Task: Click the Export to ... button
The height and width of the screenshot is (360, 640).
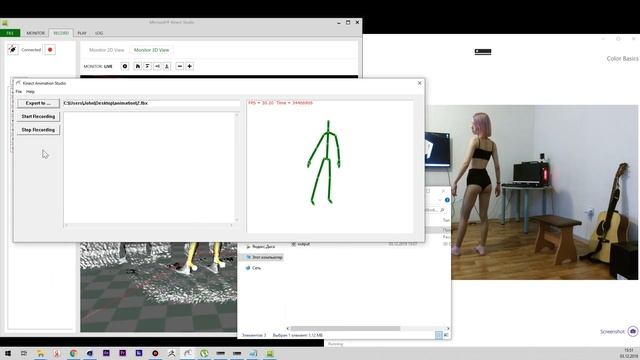Action: click(38, 103)
